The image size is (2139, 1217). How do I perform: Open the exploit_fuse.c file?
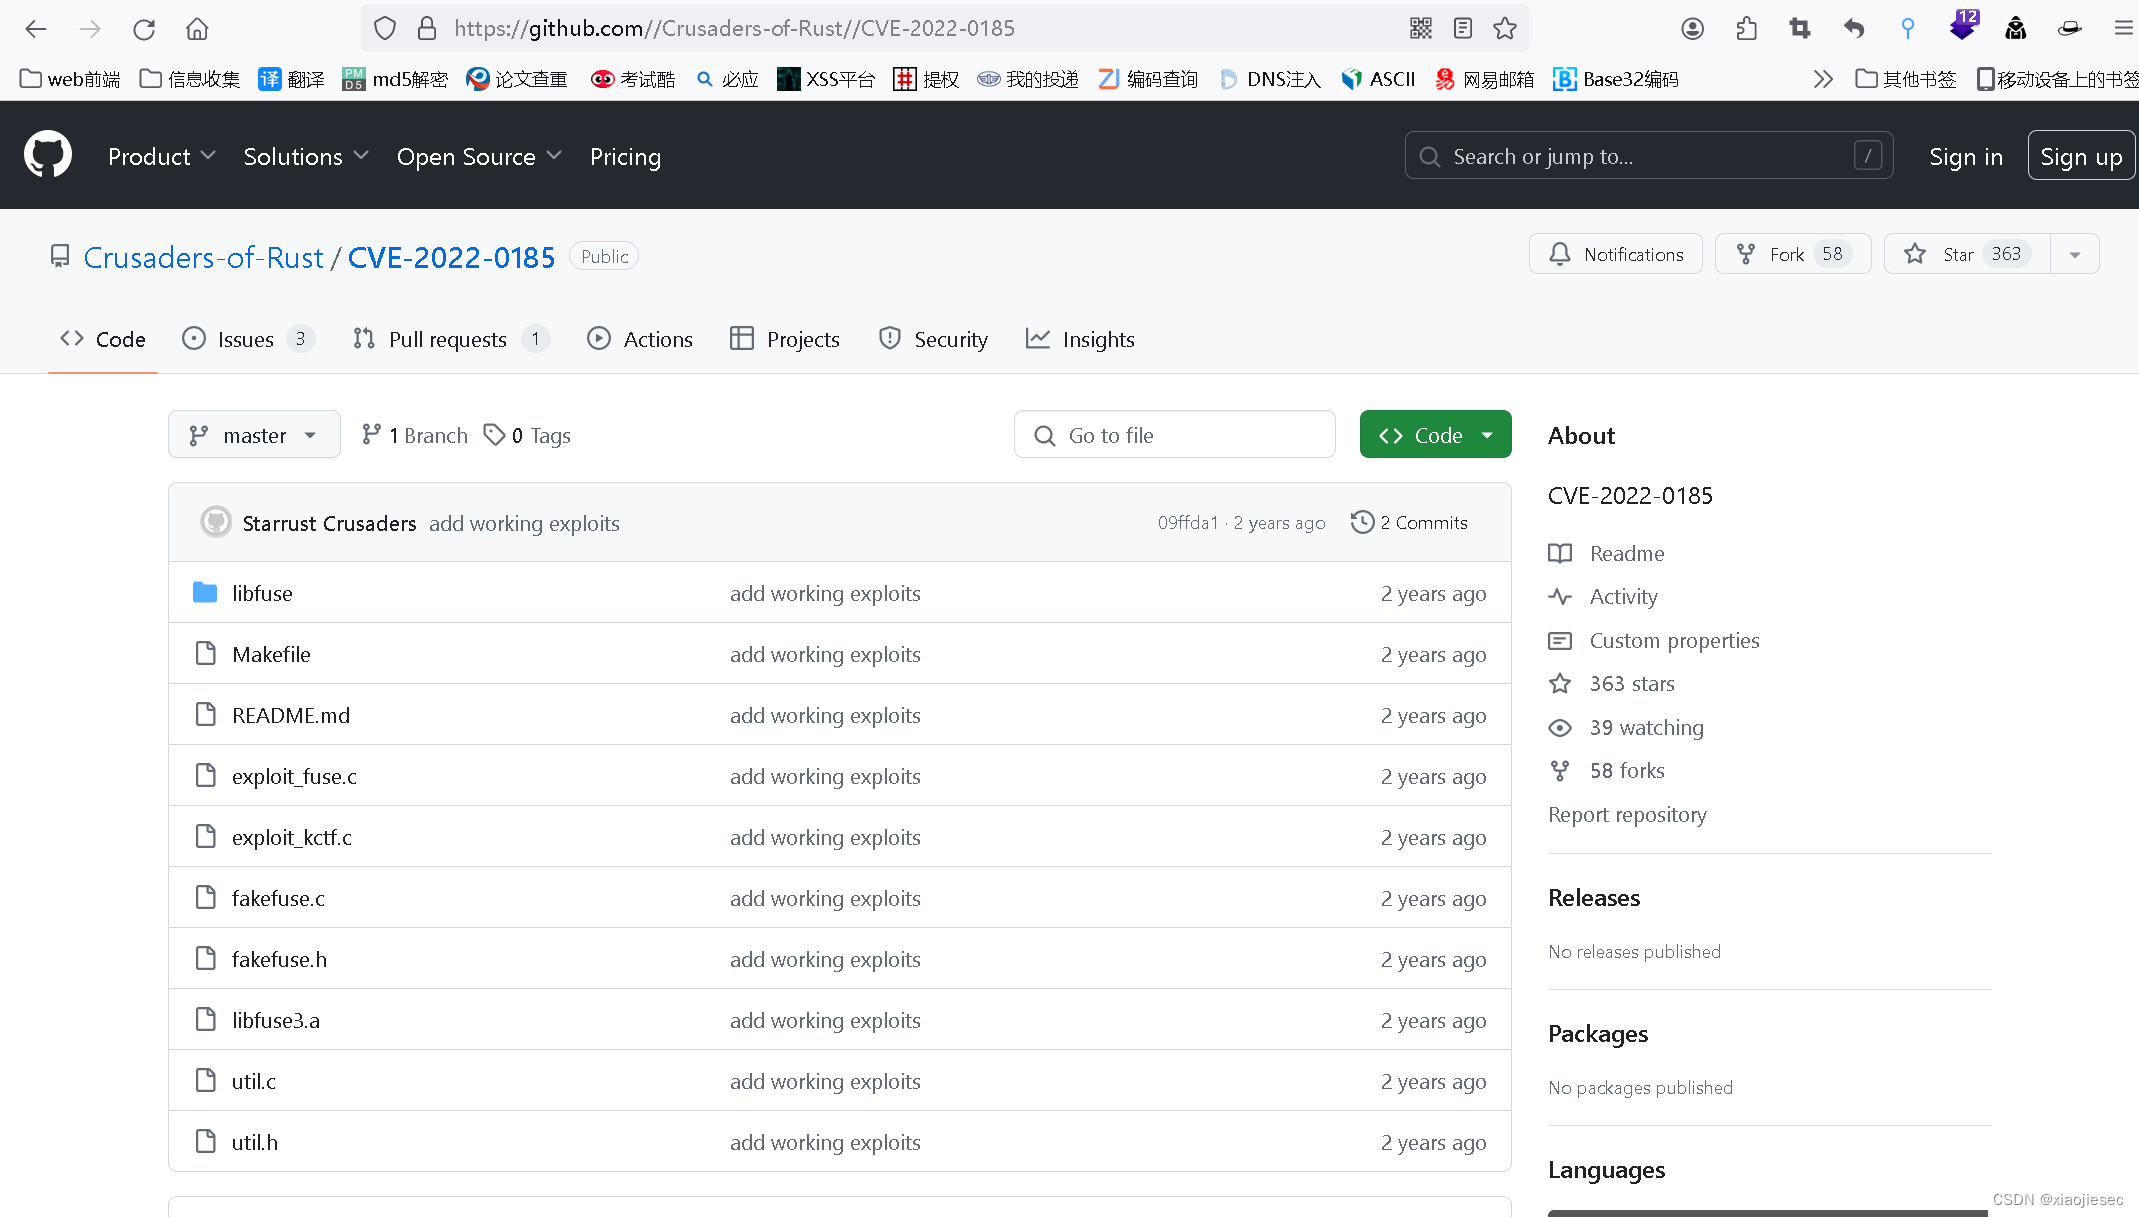pyautogui.click(x=294, y=776)
